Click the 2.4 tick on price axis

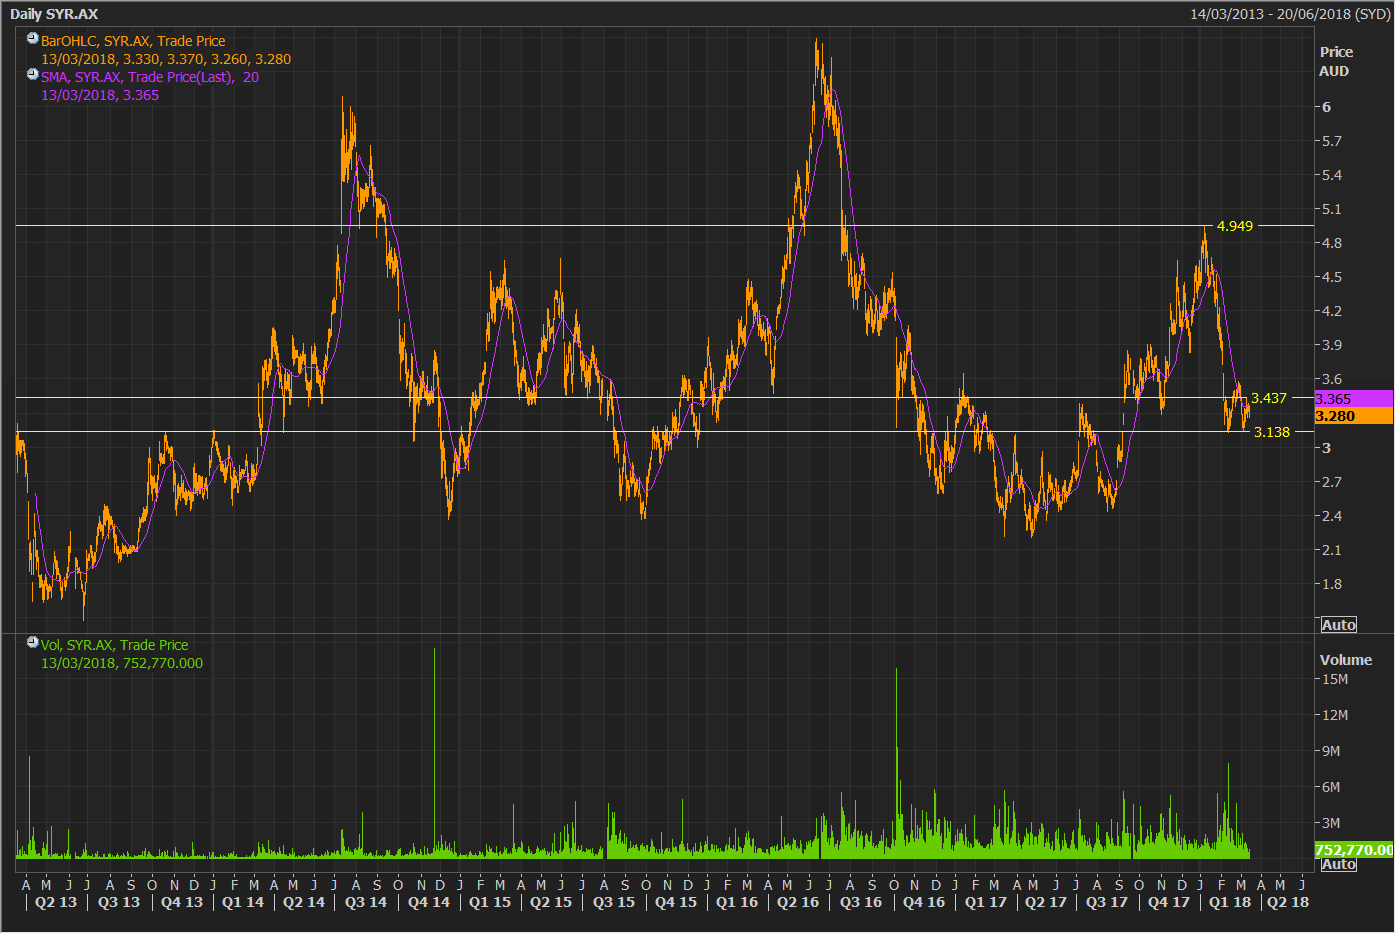(1332, 516)
